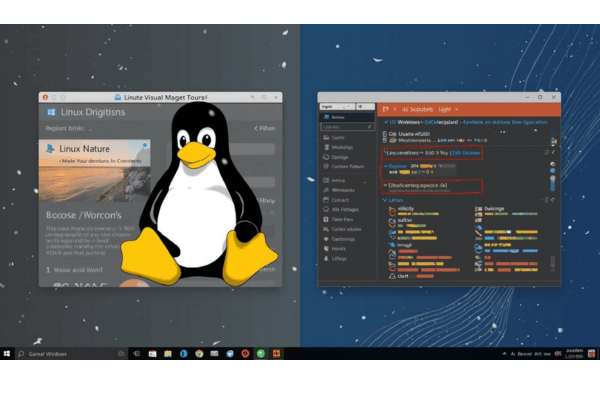600x400 pixels.
Task: Click the Filhon back button
Action: pyautogui.click(x=265, y=128)
